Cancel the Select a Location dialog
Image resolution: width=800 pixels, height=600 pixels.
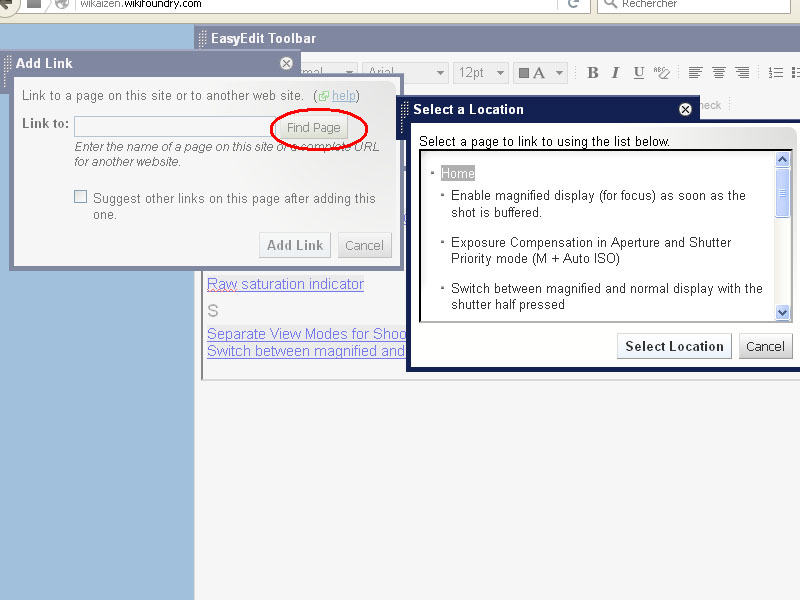[765, 346]
